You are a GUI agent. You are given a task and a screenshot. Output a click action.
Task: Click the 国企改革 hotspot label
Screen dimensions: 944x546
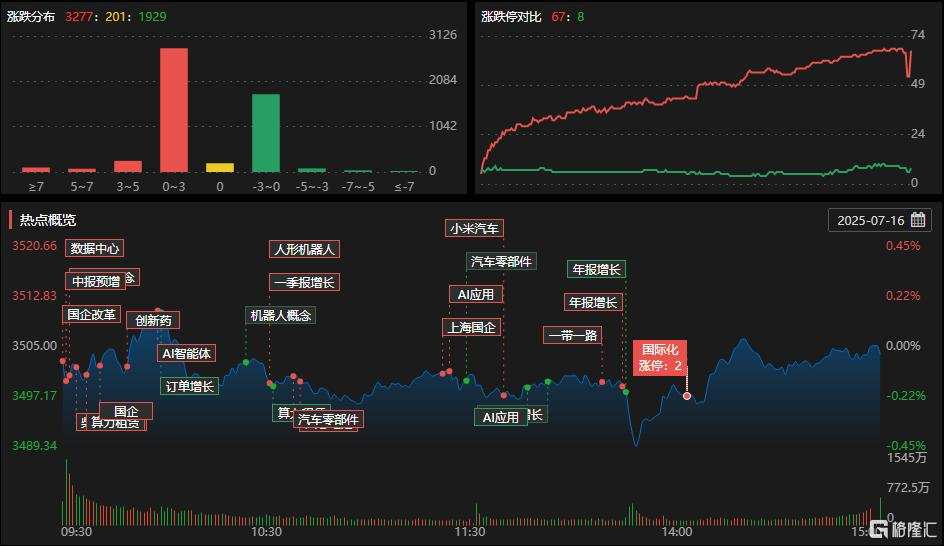click(92, 314)
